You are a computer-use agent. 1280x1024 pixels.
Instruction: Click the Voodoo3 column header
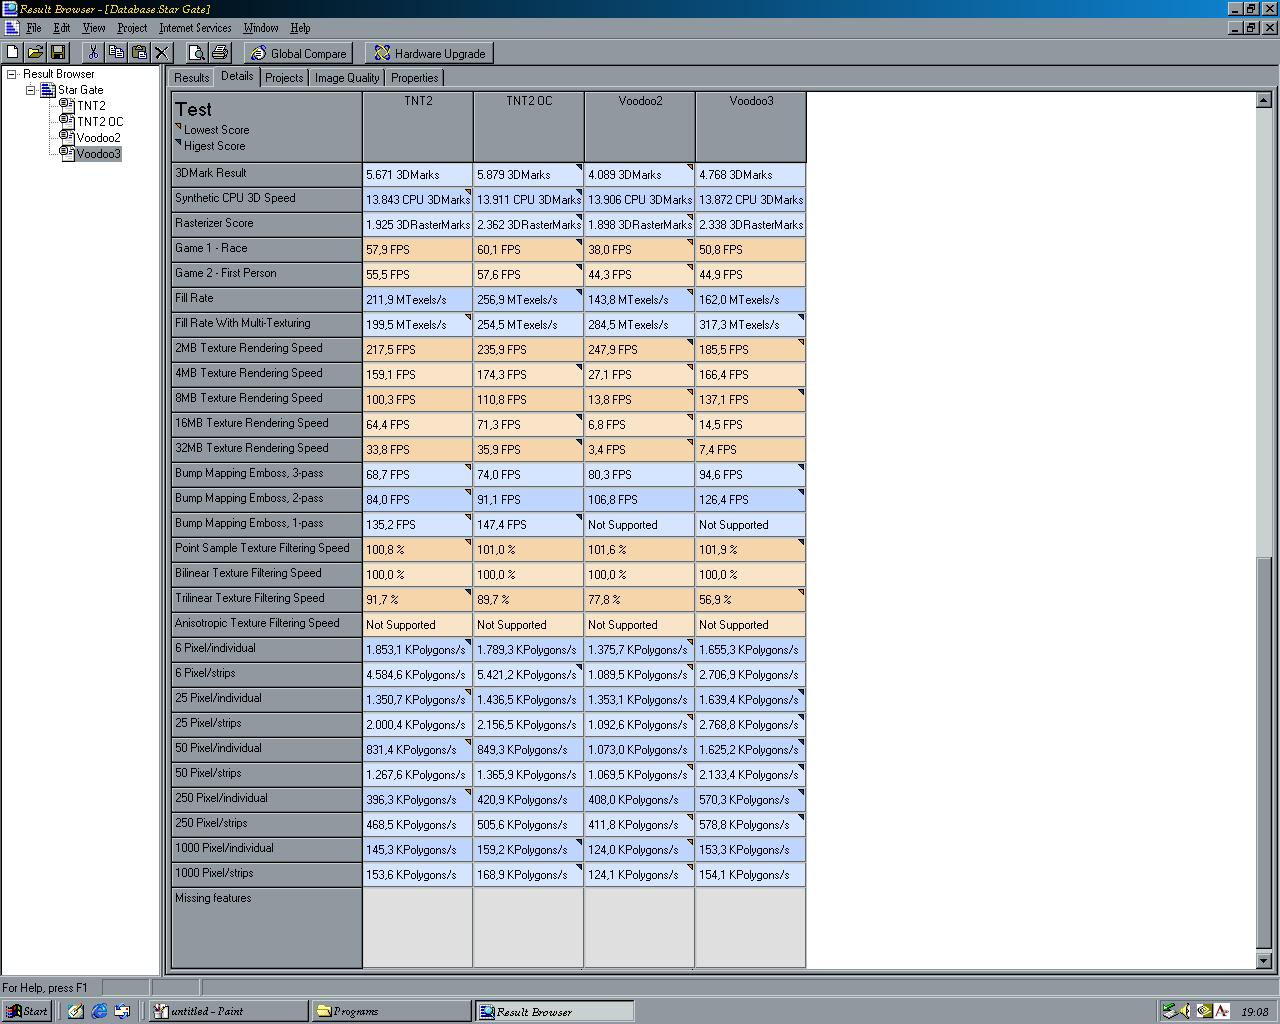[x=751, y=126]
